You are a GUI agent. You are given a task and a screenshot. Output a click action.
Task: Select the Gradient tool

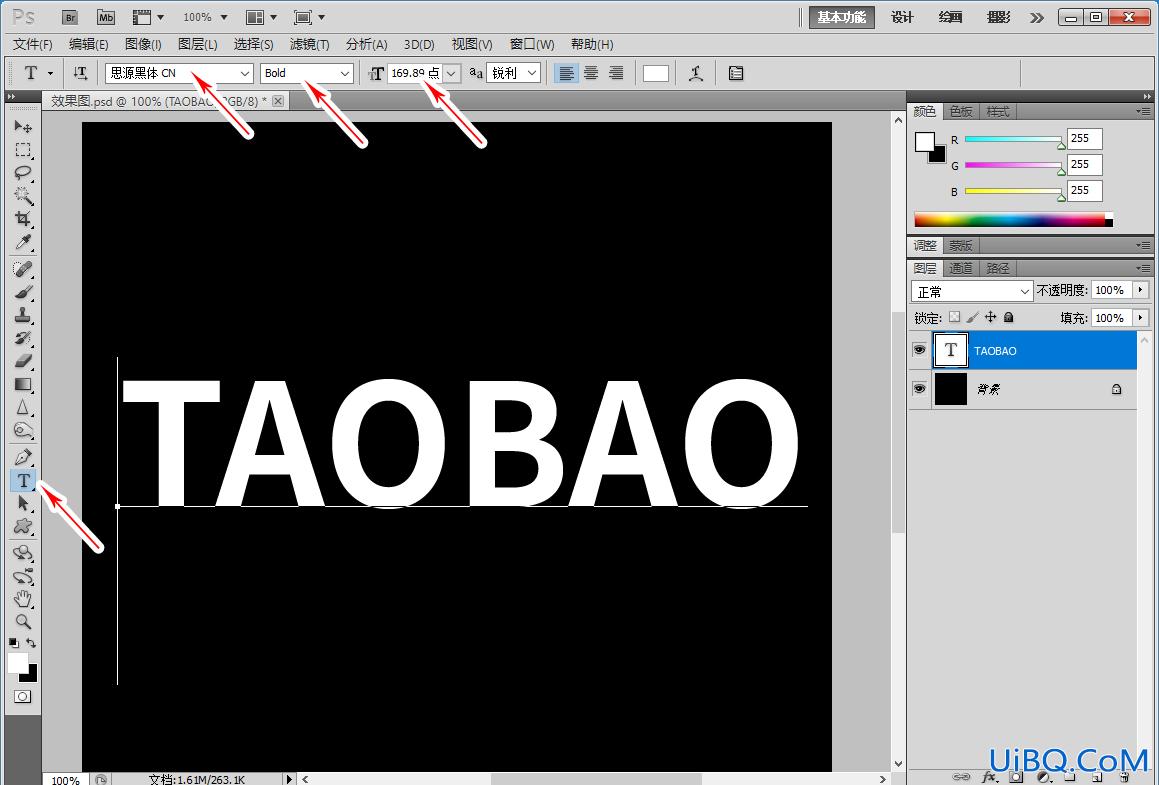pos(23,384)
